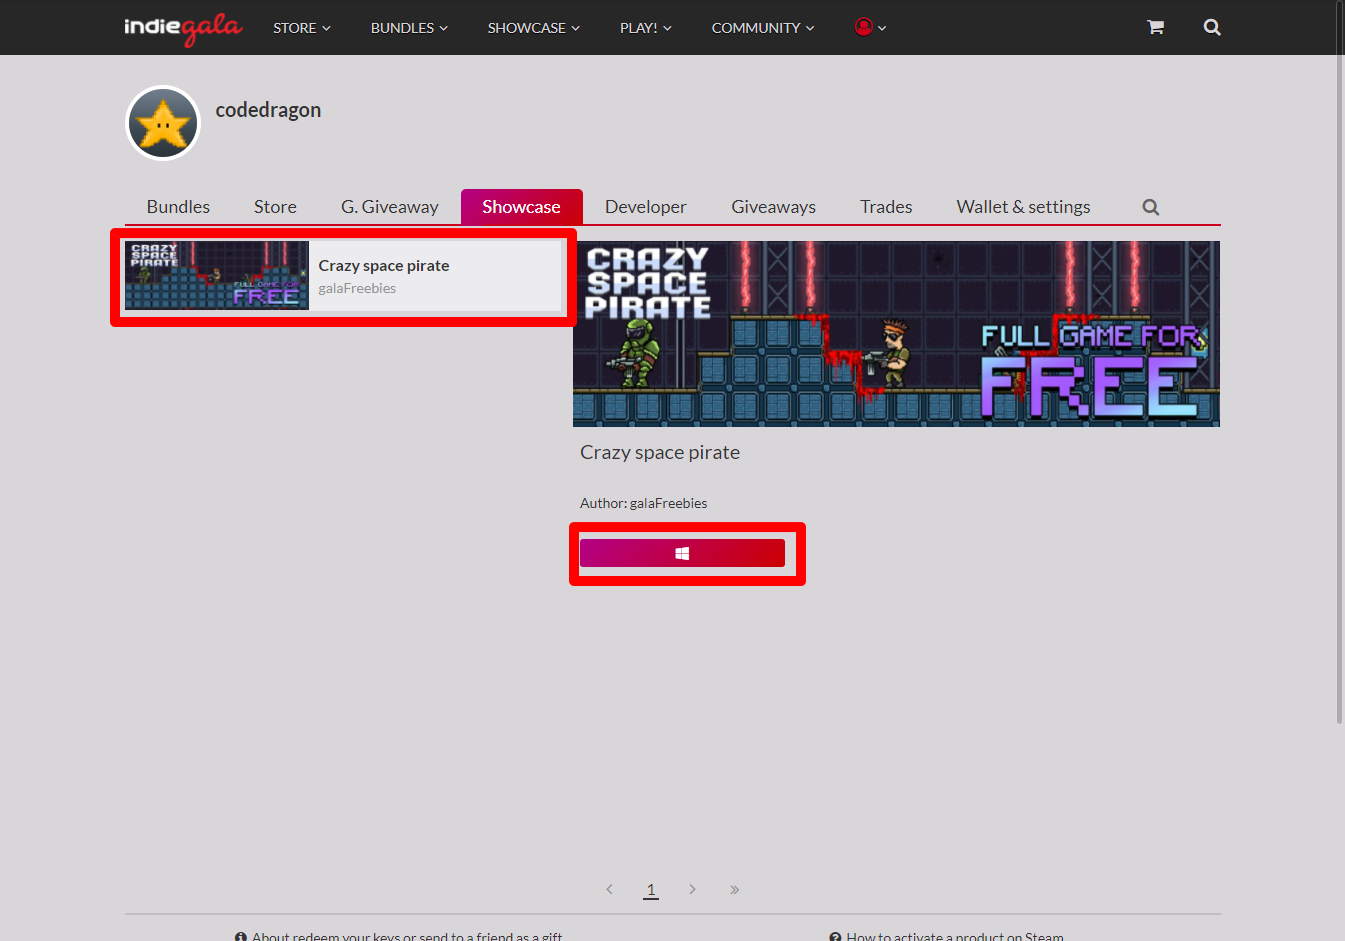1345x941 pixels.
Task: Open the IndieGala home logo
Action: click(183, 28)
